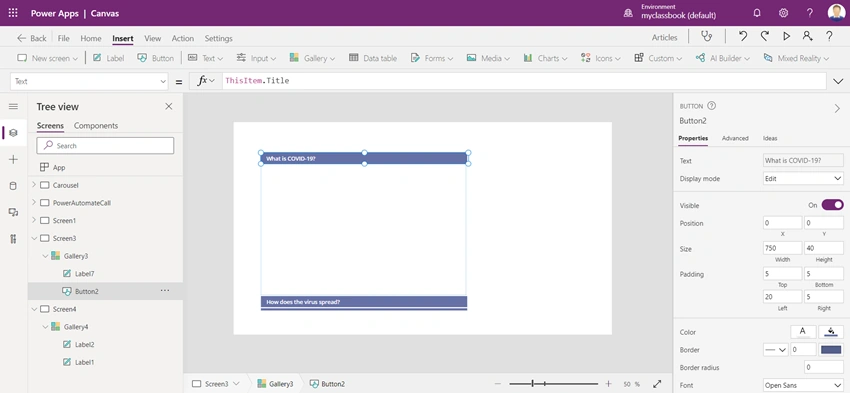Screen dimensions: 850x393
Task: Open the New screen dropdown
Action: tap(48, 58)
